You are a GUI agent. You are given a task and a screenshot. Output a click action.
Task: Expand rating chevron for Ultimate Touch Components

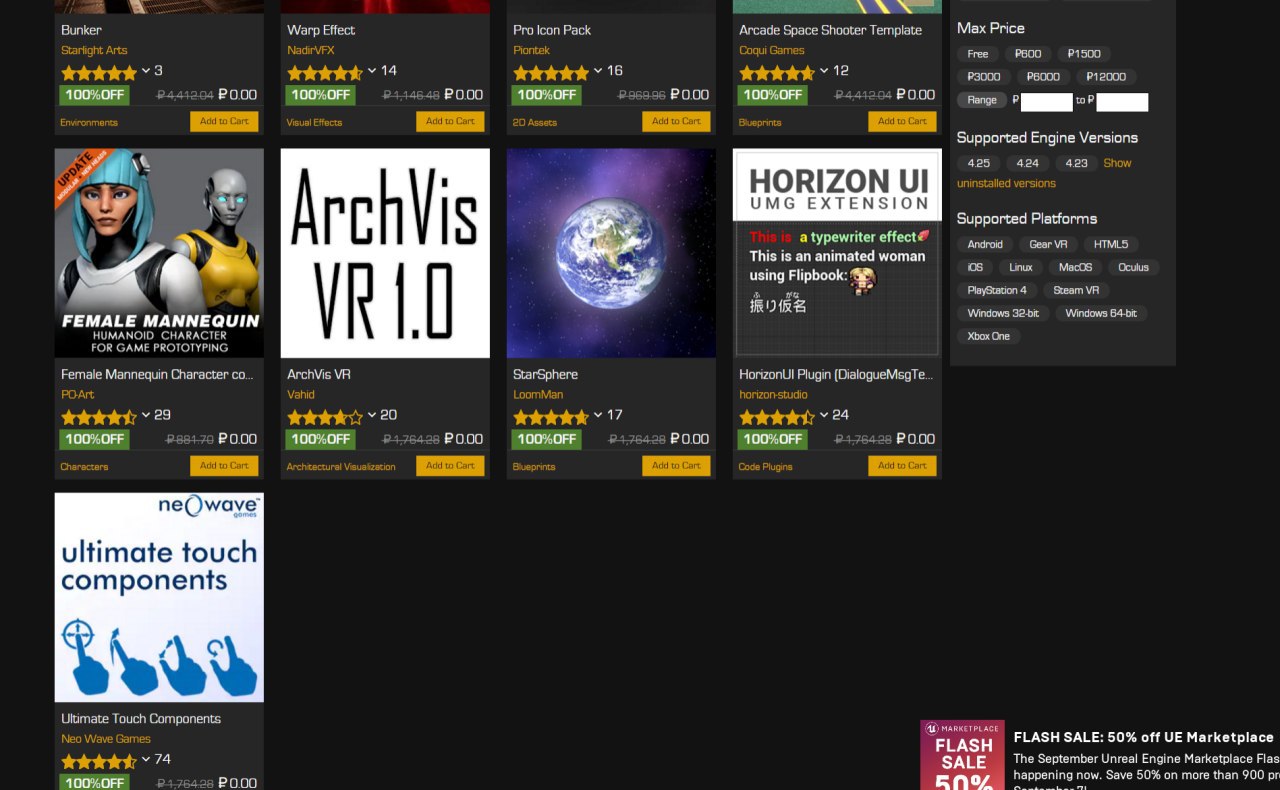point(146,759)
